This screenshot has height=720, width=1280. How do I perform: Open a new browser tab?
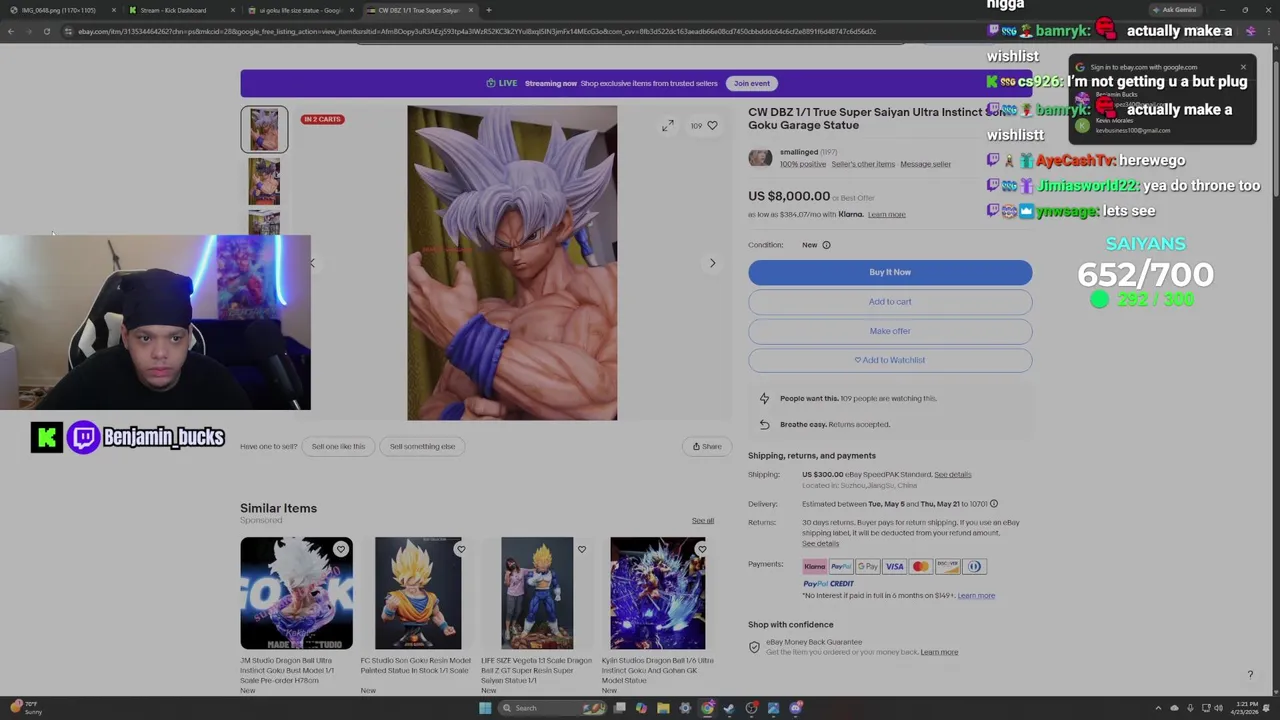pyautogui.click(x=488, y=10)
